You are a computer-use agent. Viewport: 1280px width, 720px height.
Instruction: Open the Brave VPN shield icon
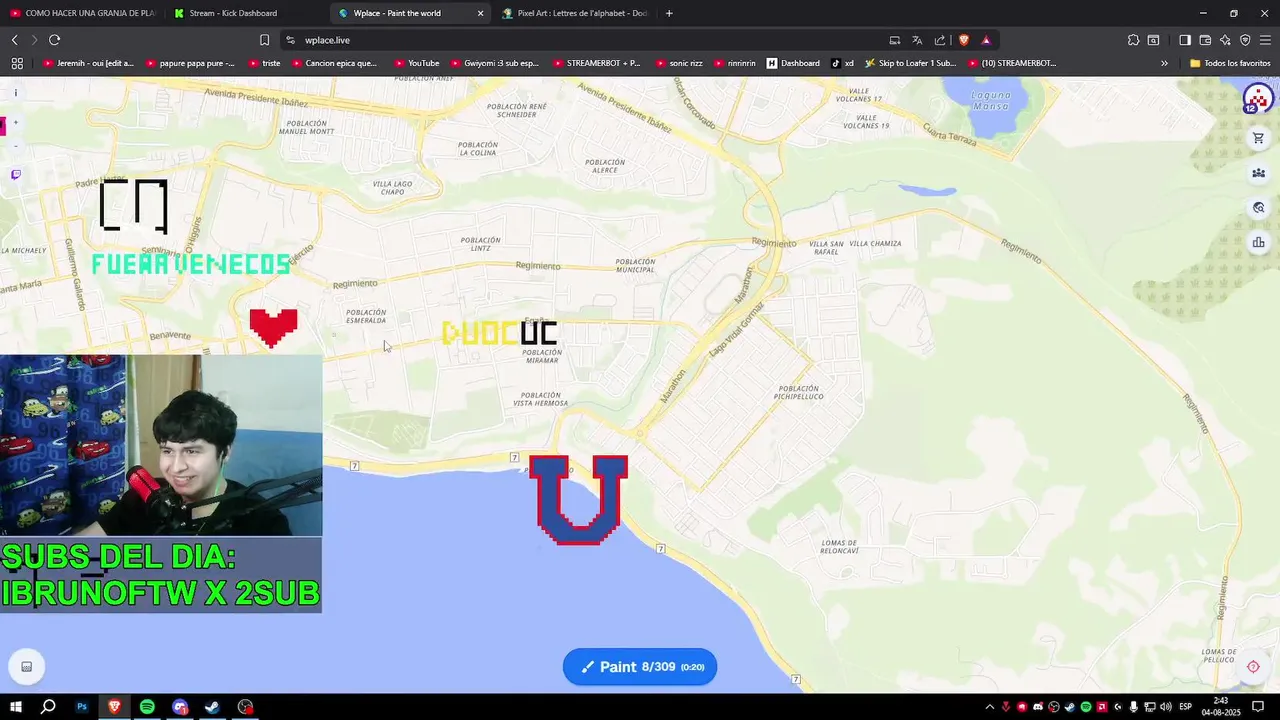[1245, 40]
